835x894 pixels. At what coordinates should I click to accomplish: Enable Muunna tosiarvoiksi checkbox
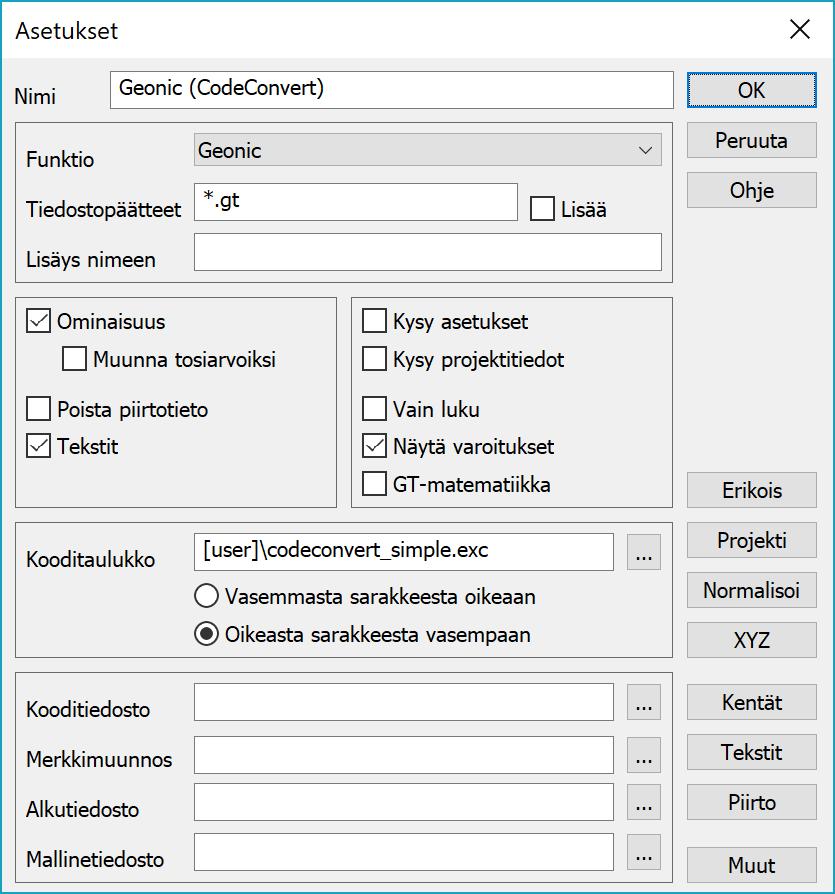click(74, 359)
